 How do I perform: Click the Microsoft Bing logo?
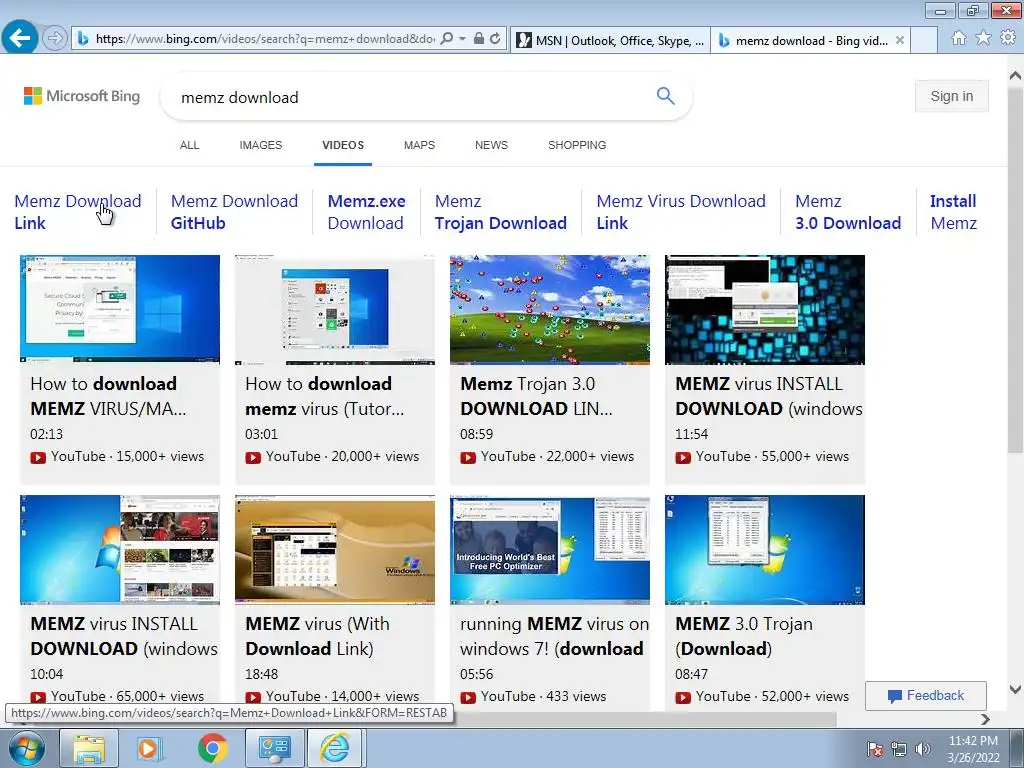[82, 96]
